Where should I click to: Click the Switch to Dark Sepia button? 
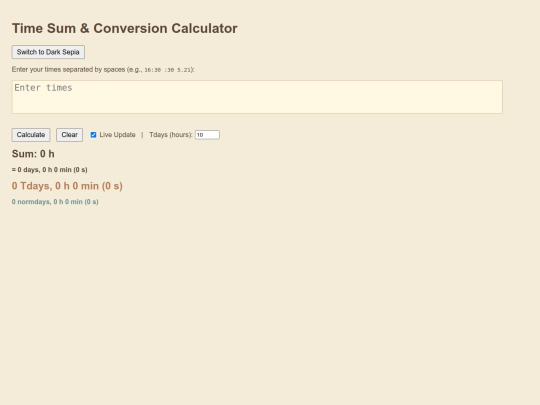pos(48,52)
